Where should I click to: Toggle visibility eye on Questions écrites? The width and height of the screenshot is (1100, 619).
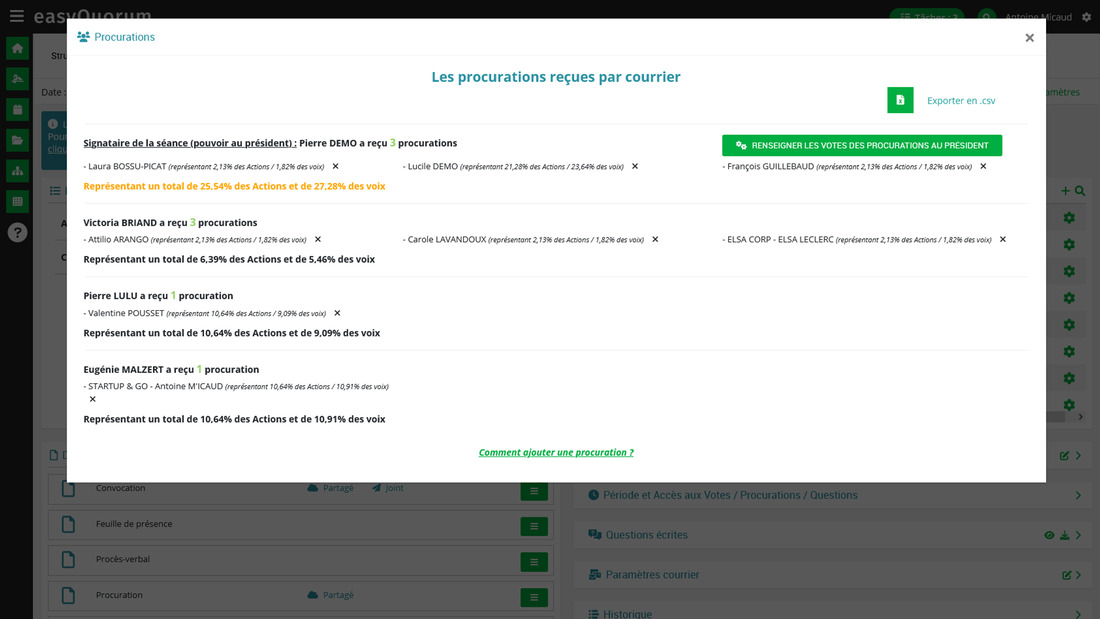(x=1049, y=536)
